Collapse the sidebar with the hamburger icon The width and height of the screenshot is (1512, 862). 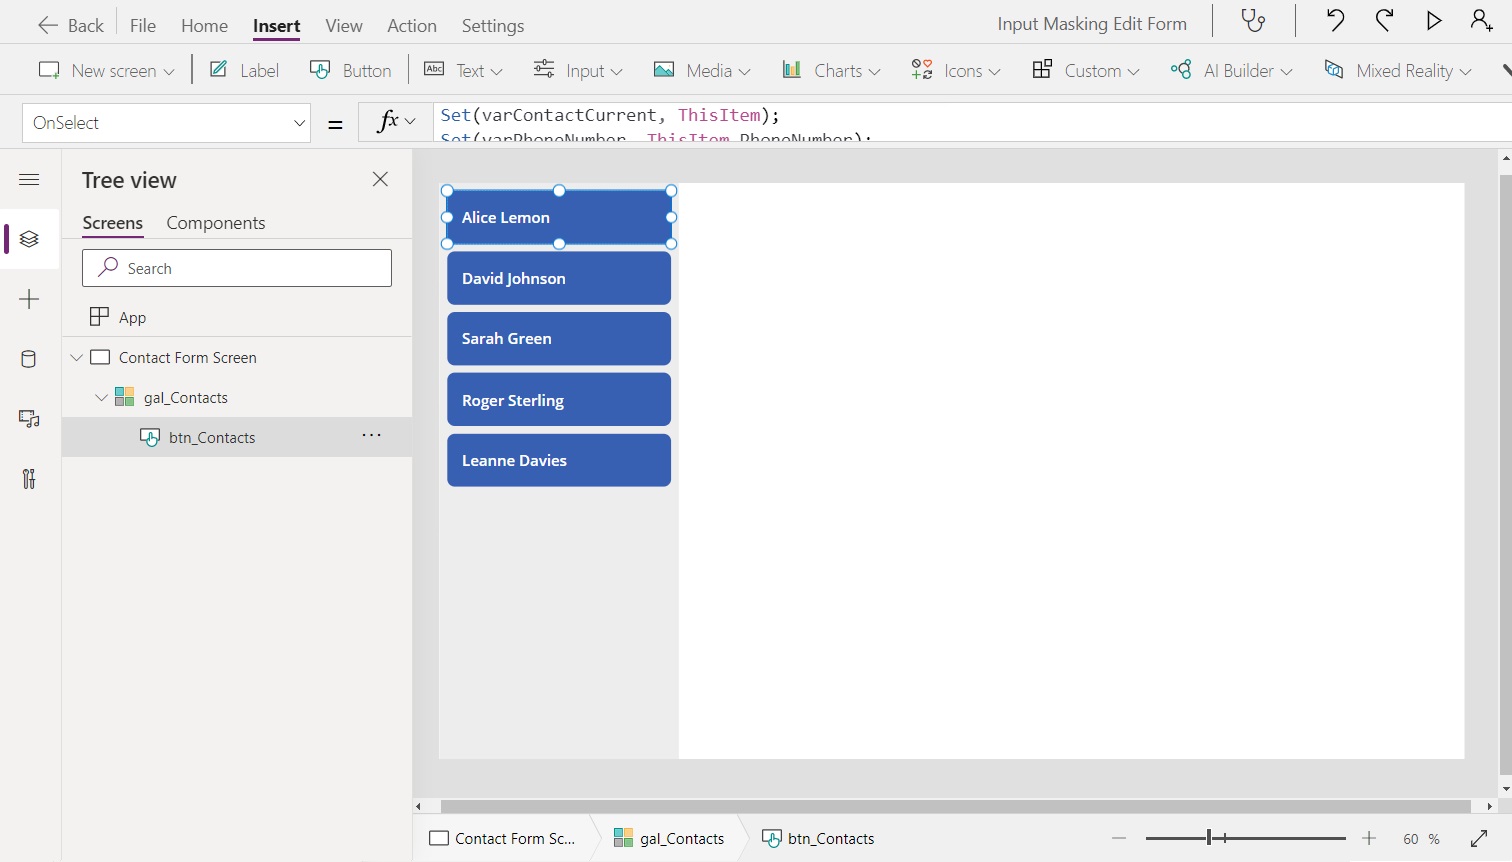point(29,180)
